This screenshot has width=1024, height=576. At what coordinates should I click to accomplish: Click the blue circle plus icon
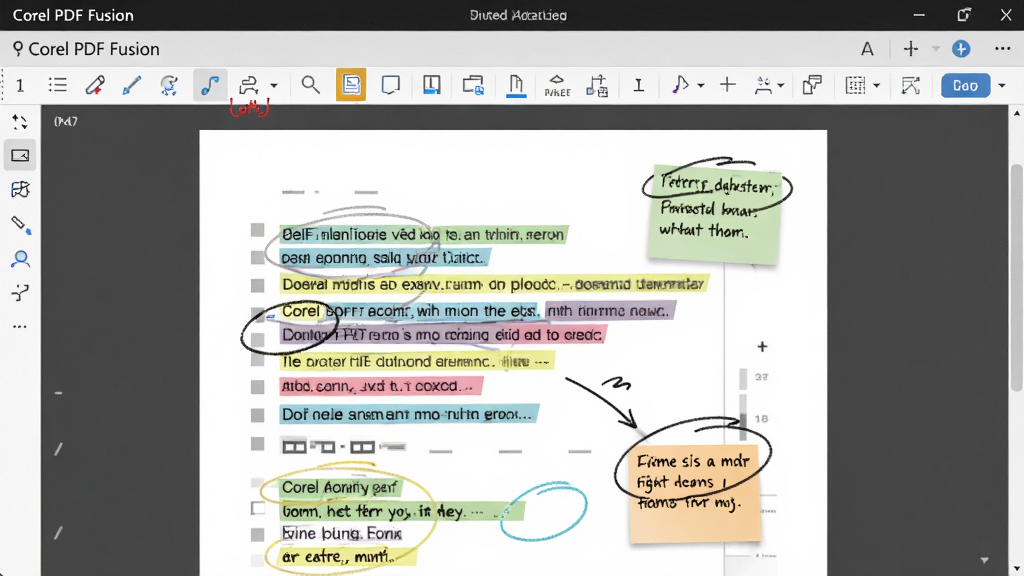(961, 49)
